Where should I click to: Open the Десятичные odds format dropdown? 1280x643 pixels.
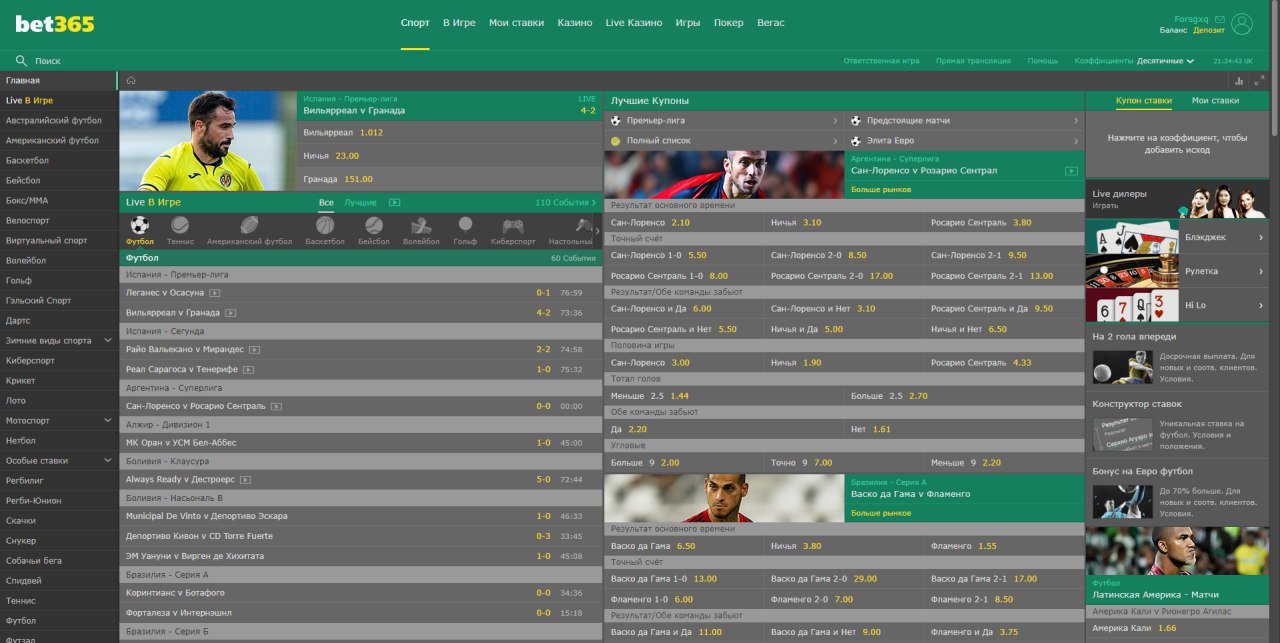[x=1166, y=61]
